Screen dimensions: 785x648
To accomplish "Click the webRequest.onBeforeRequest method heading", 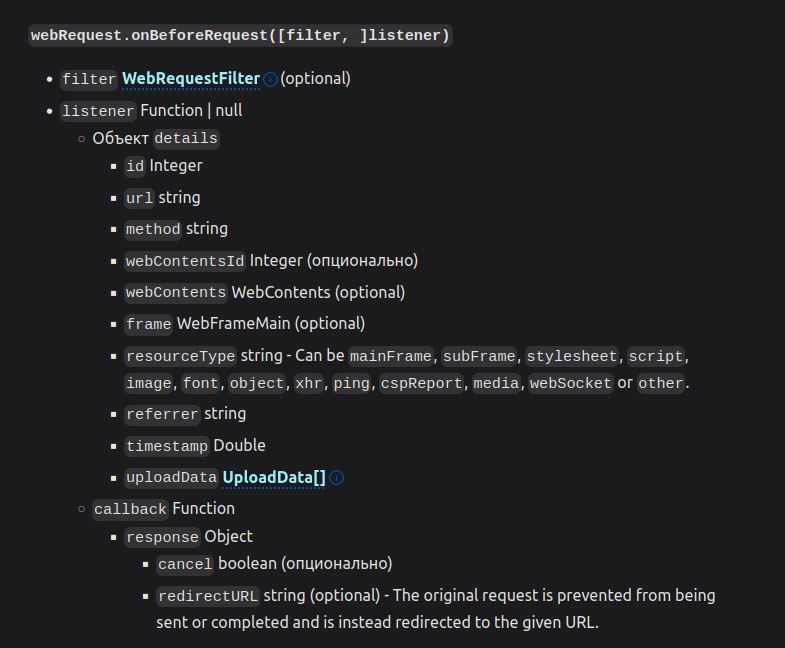I will 240,36.
